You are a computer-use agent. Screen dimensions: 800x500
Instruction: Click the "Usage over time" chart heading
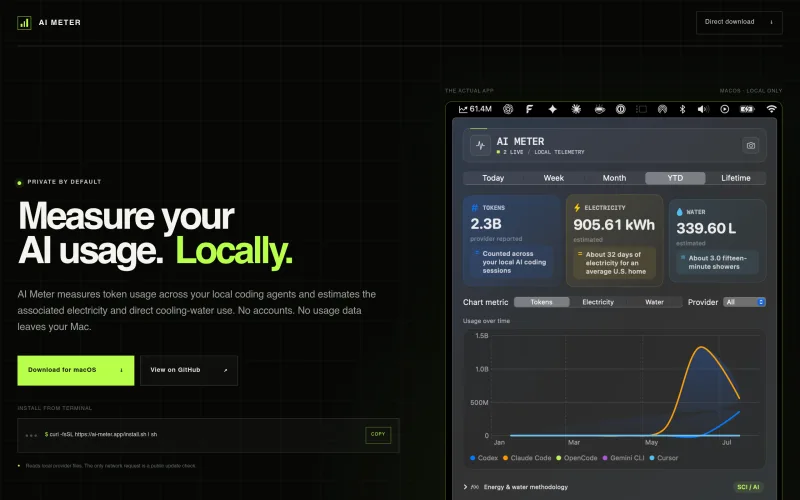point(486,321)
